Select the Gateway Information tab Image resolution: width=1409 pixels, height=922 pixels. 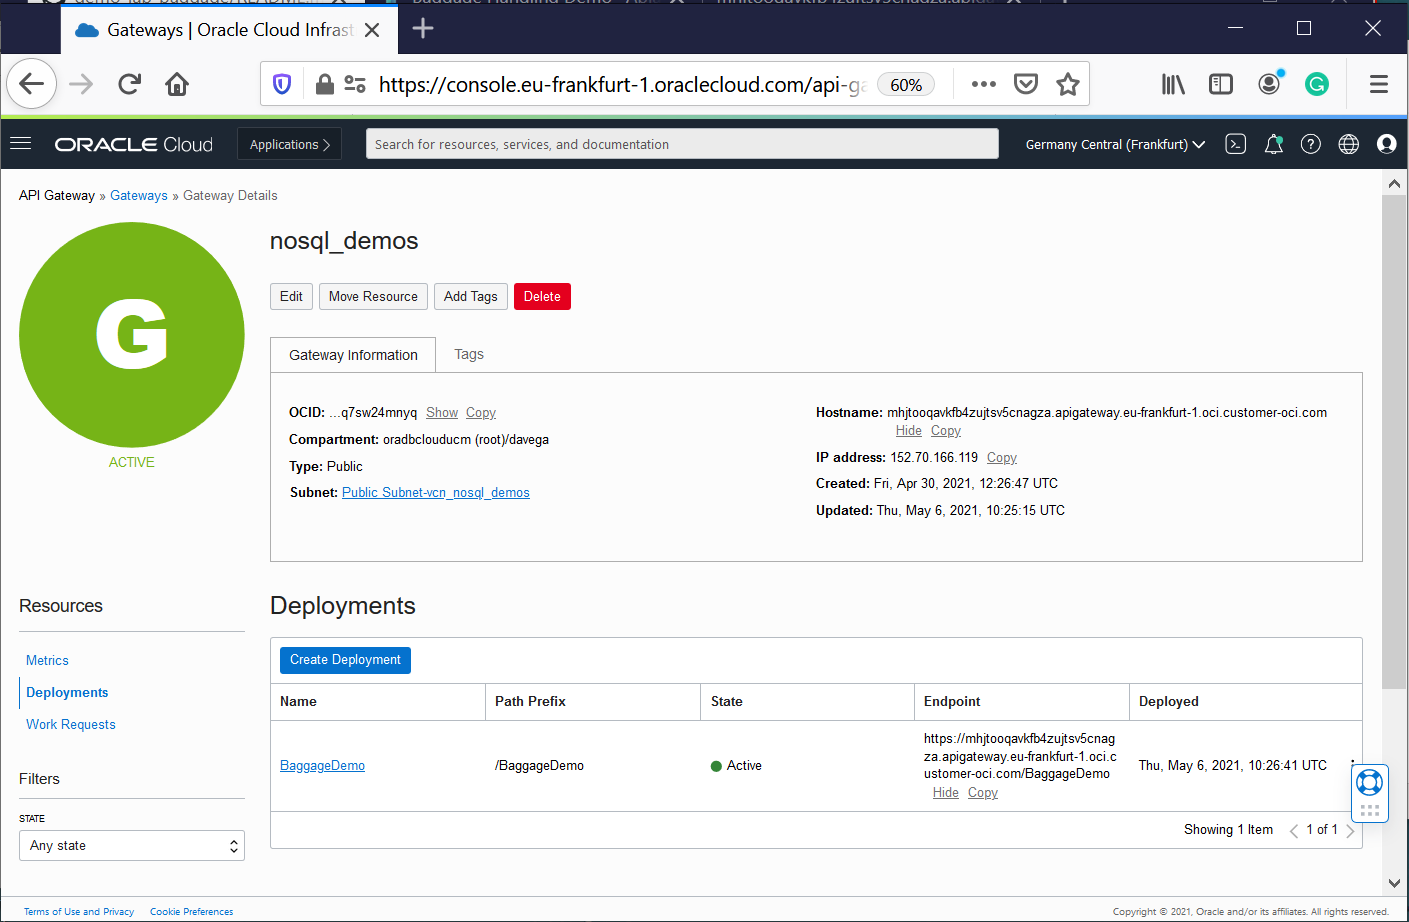(x=353, y=355)
